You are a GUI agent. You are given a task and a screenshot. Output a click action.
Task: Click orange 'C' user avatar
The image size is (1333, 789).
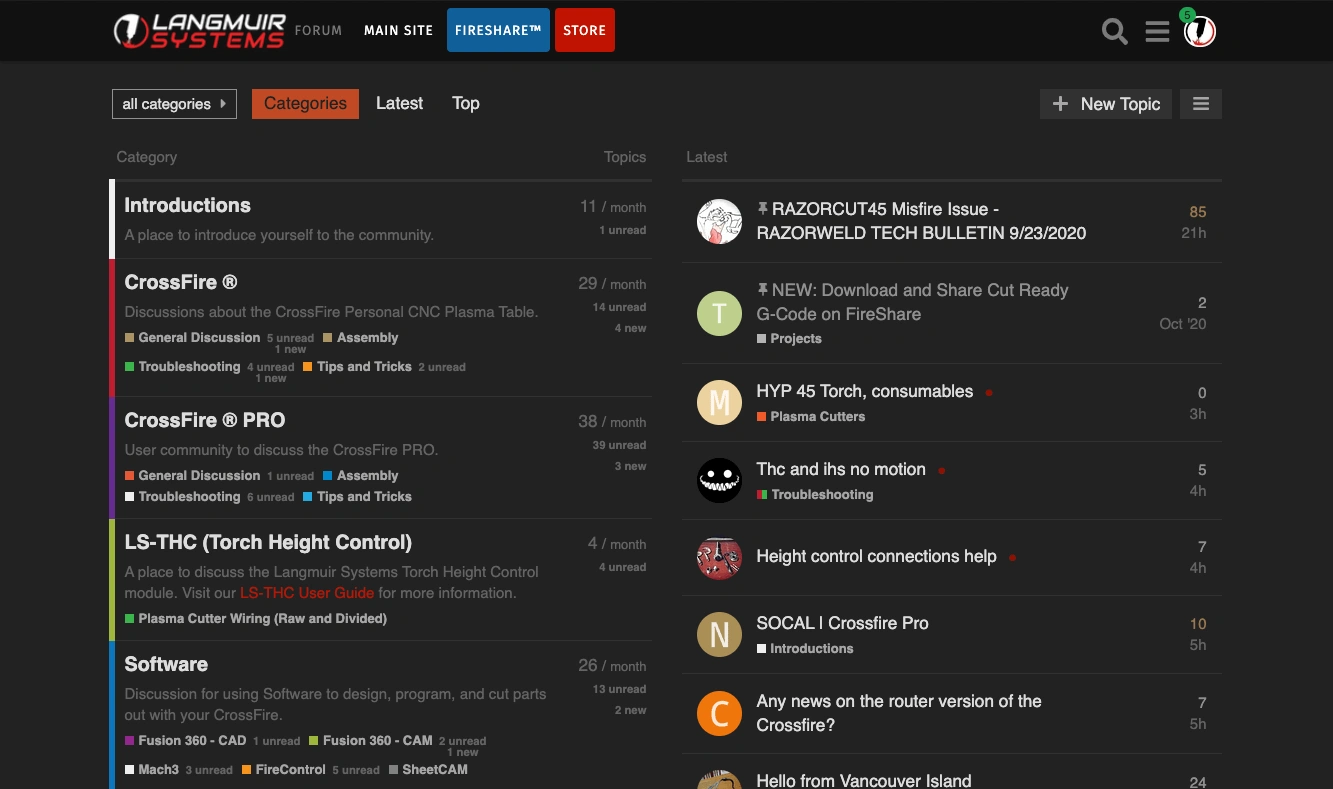pyautogui.click(x=719, y=713)
